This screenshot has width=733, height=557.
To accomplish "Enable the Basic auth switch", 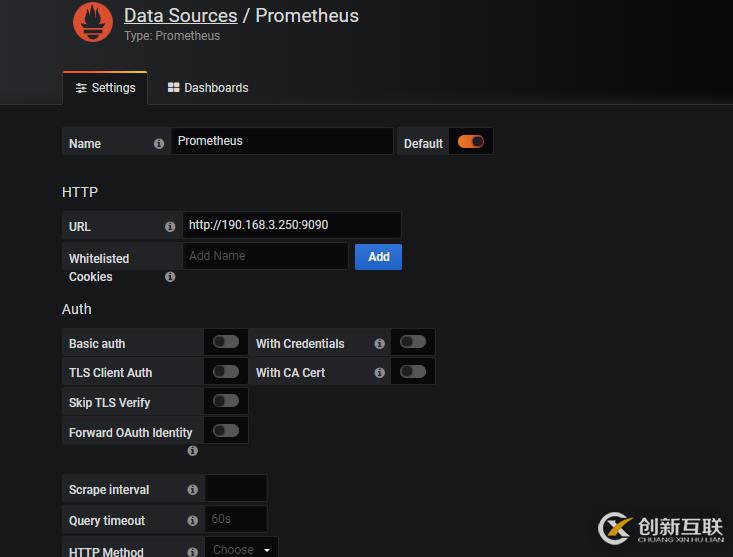I will pyautogui.click(x=226, y=342).
